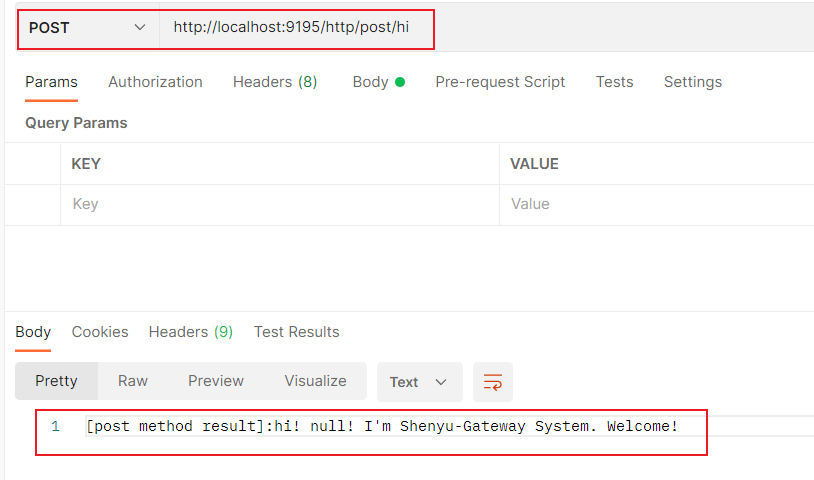Viewport: 814px width, 480px height.
Task: Open the request Headers (8) tab
Action: (275, 82)
